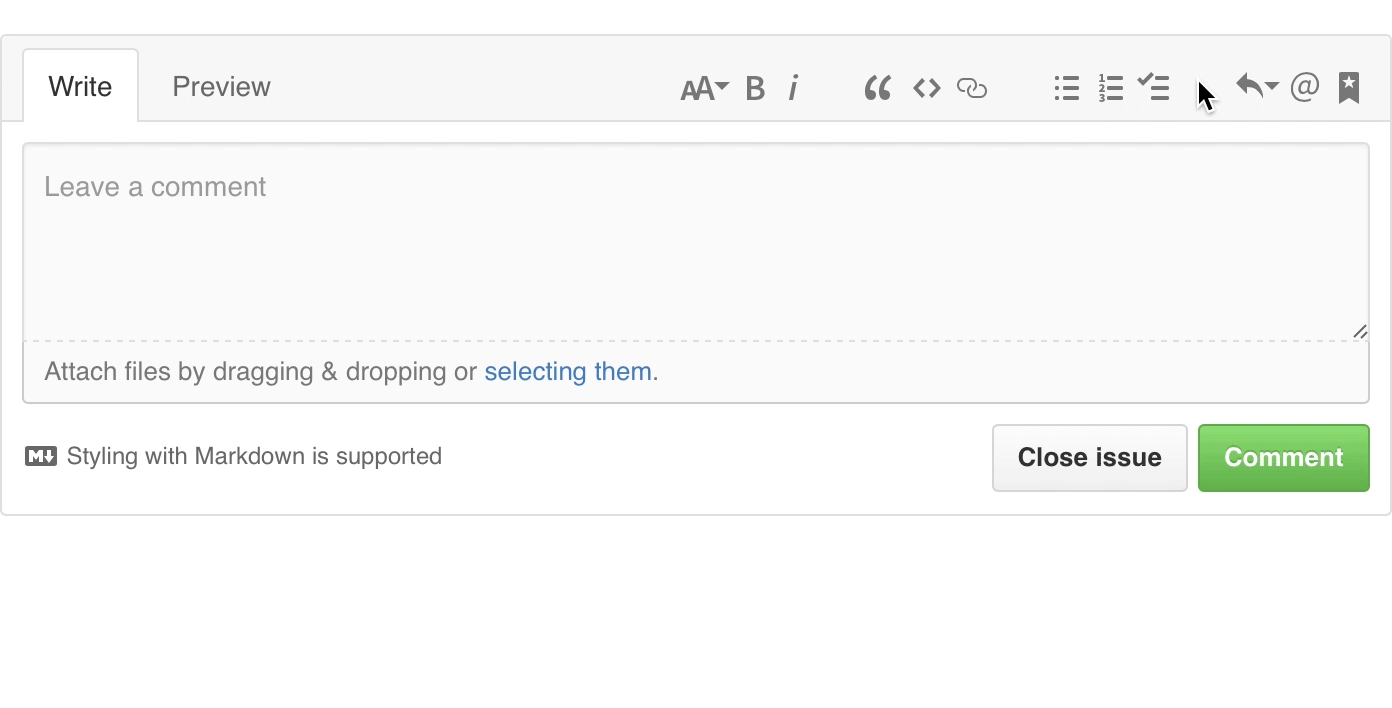Apply italic text formatting
Screen dimensions: 1392x708
793,89
